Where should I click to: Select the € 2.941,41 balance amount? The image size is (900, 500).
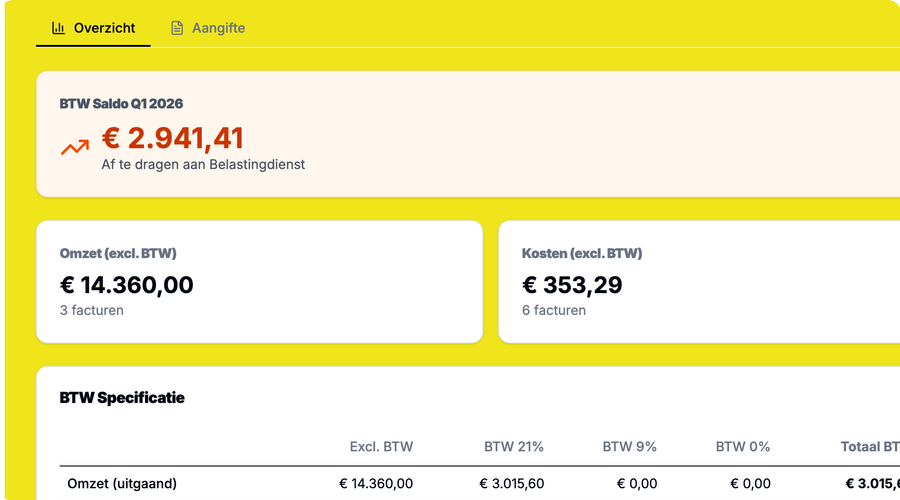click(173, 138)
